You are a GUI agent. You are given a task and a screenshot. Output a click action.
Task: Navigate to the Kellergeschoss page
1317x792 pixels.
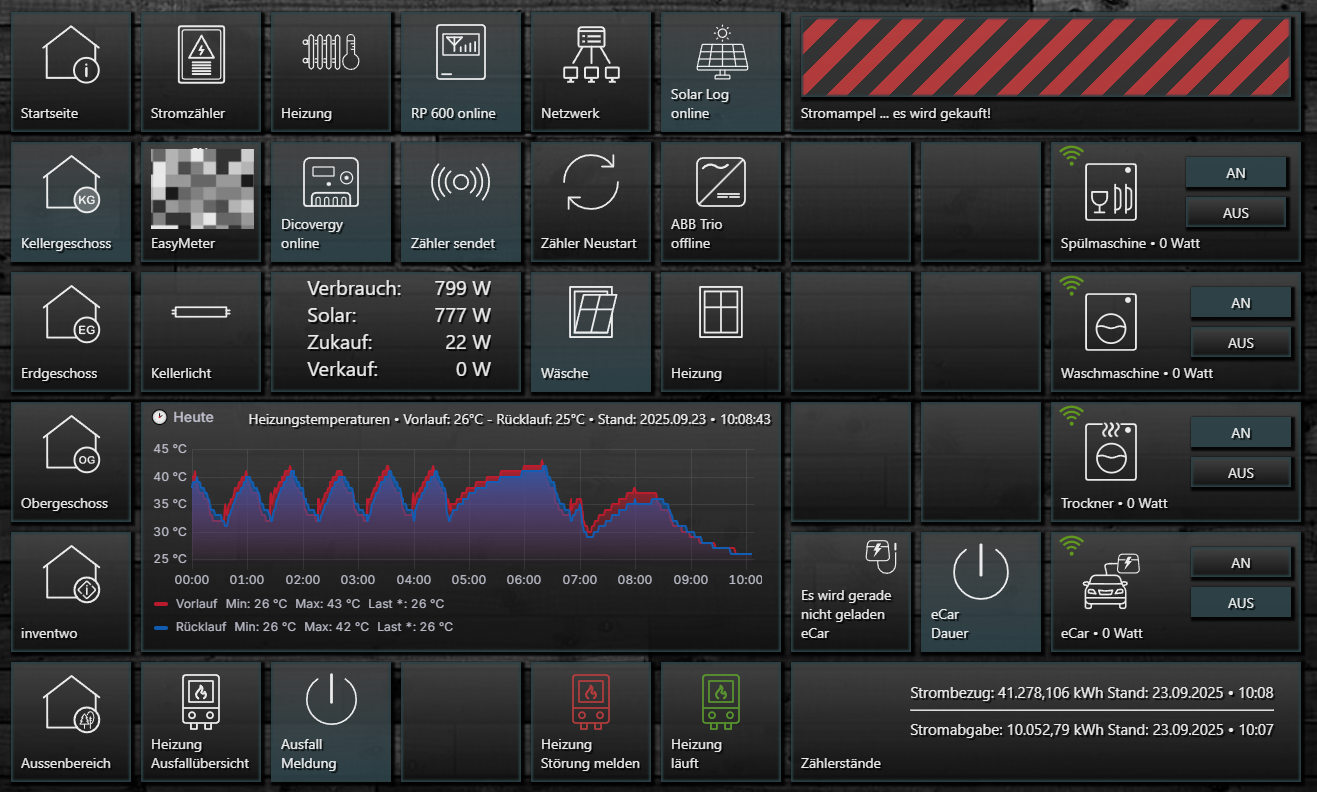click(x=71, y=201)
